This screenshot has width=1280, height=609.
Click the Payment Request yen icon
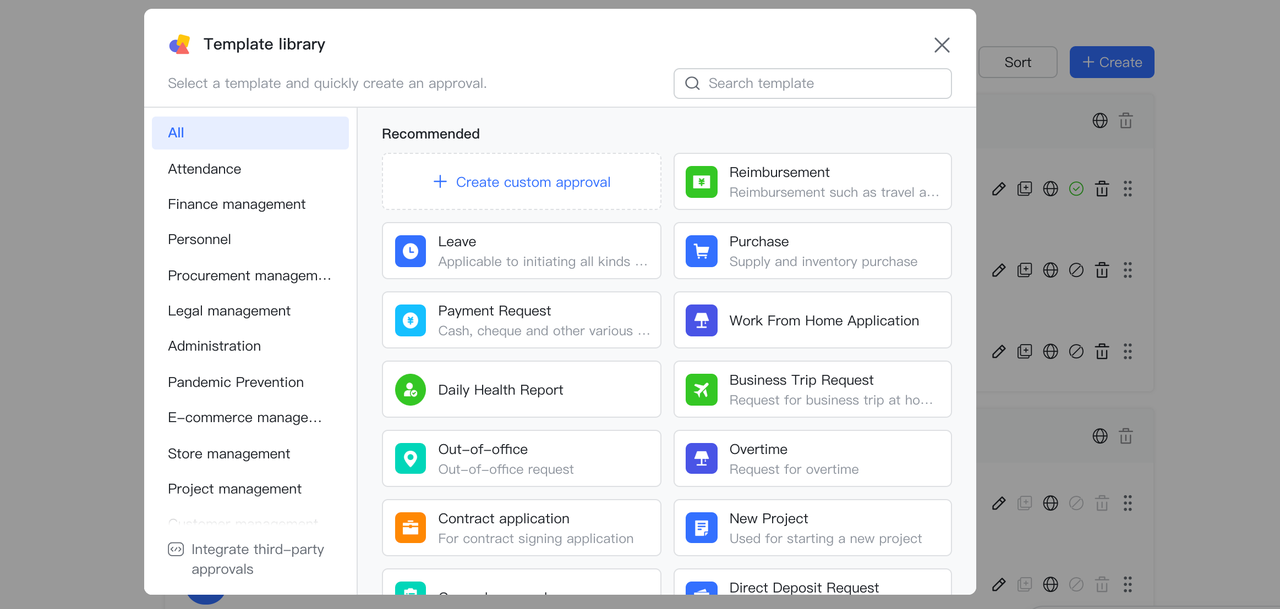(410, 320)
